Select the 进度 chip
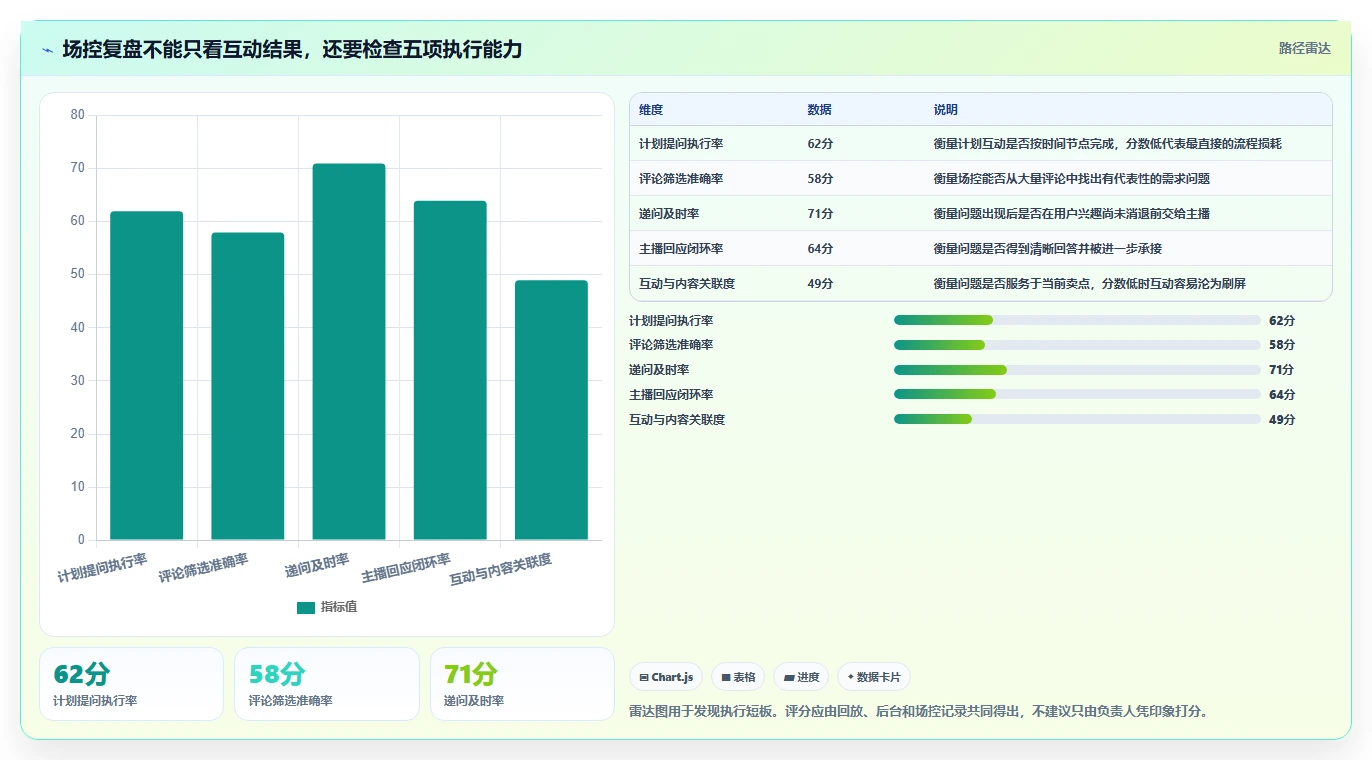The width and height of the screenshot is (1372, 760). click(x=801, y=677)
